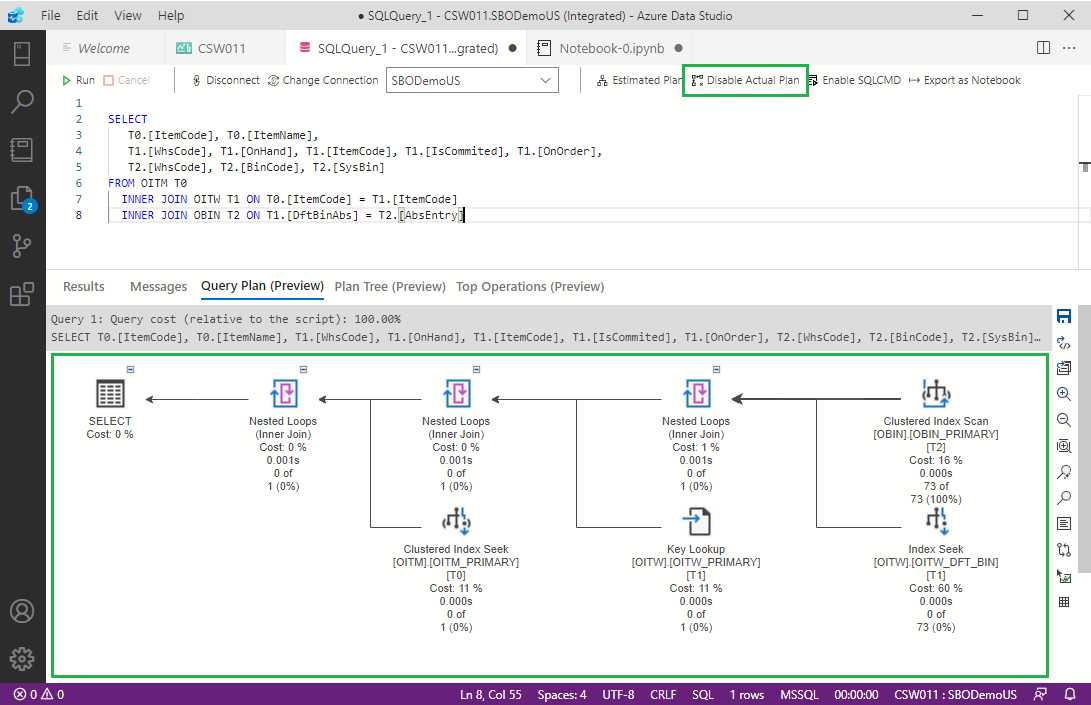Image resolution: width=1091 pixels, height=705 pixels.
Task: Open the Extensions view
Action: [22, 294]
